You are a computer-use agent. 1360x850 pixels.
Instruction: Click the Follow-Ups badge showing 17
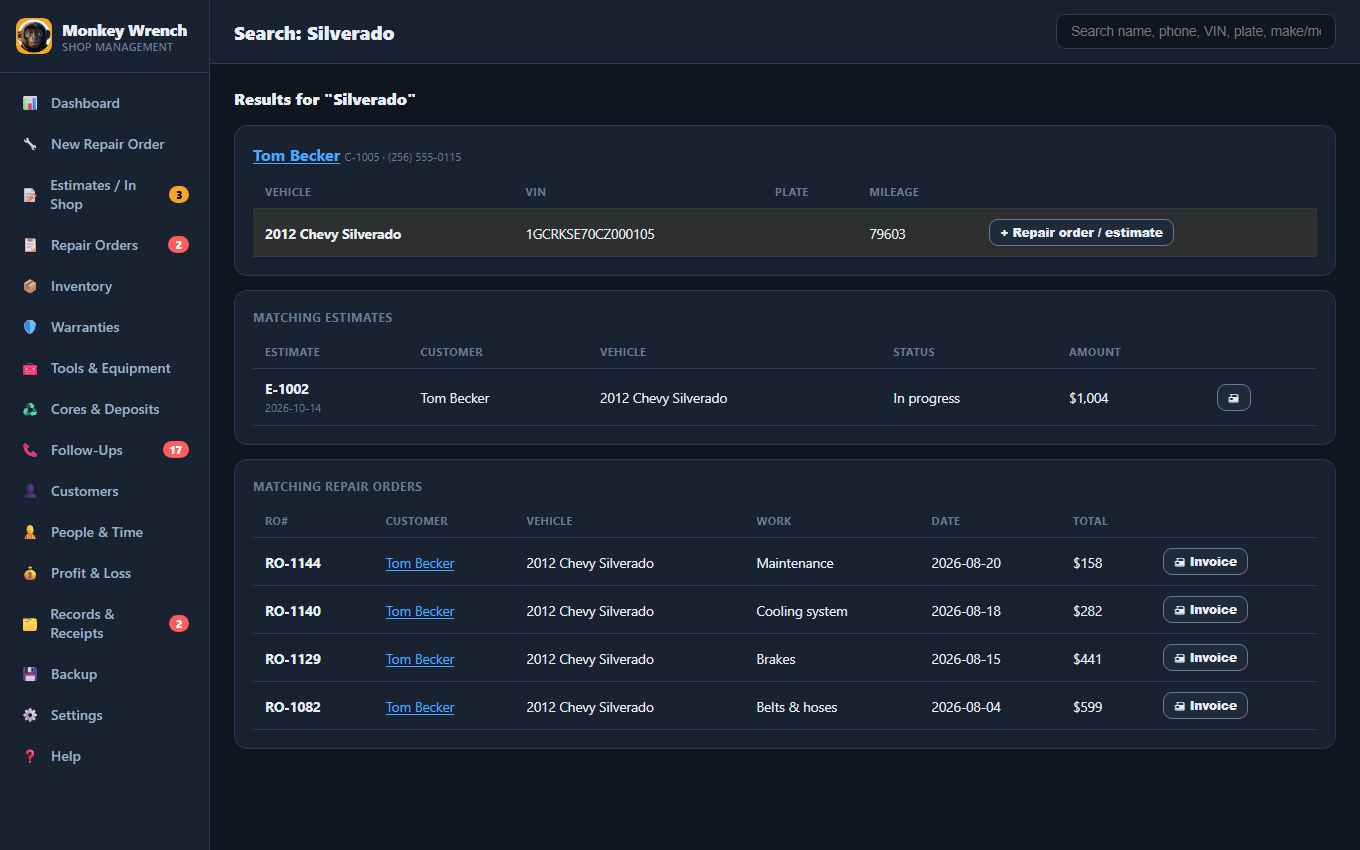[x=176, y=450]
